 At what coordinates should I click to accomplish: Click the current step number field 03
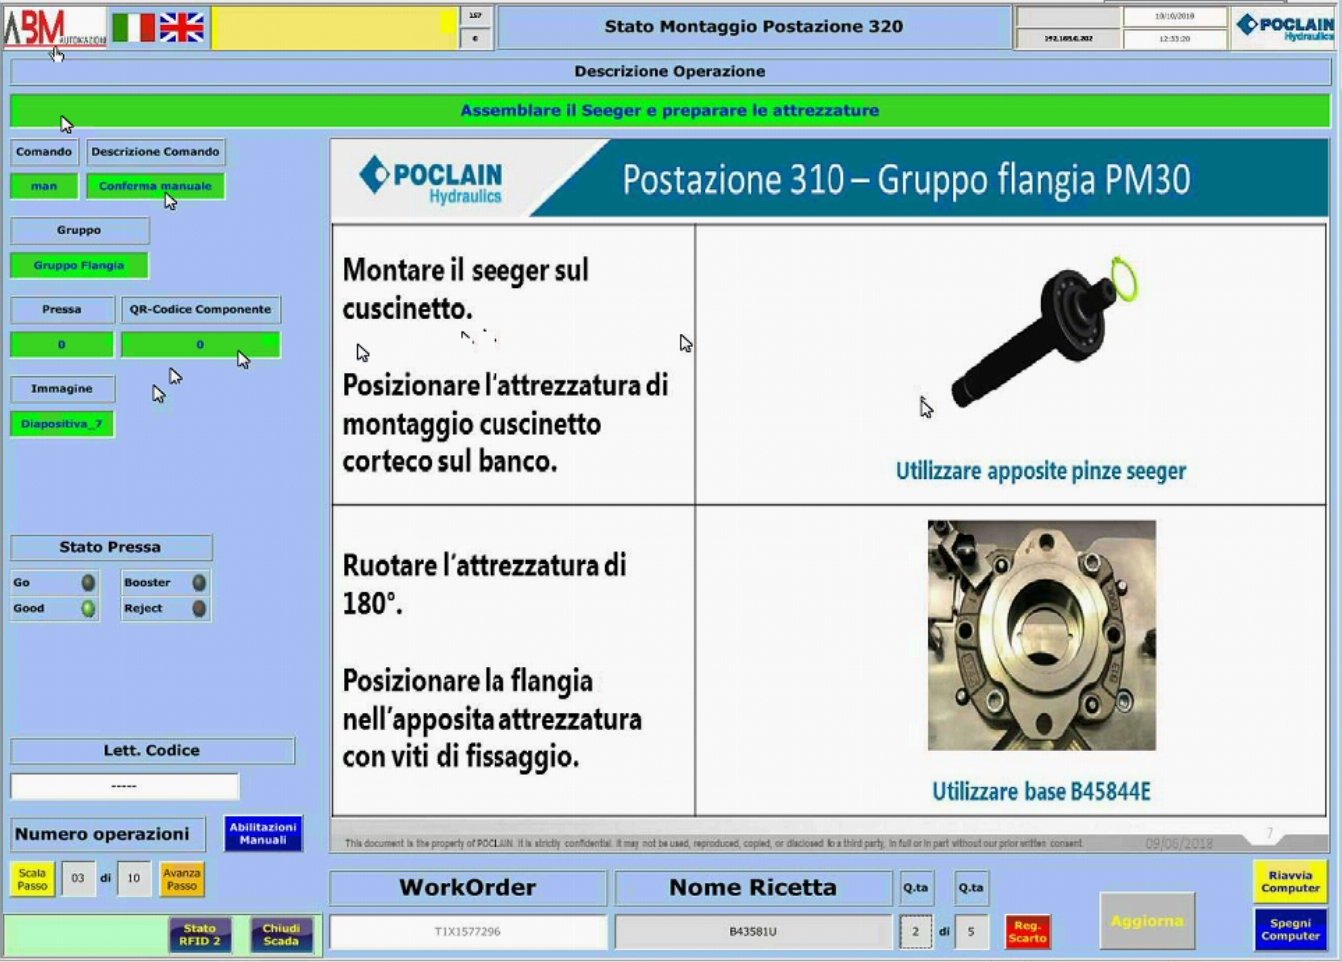coord(78,879)
